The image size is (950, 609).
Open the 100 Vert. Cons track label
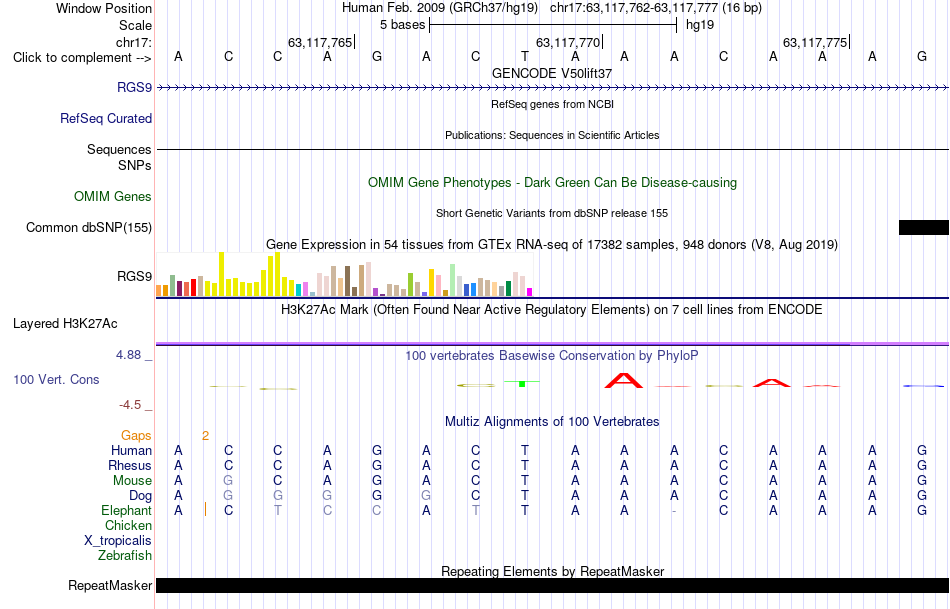tap(56, 379)
